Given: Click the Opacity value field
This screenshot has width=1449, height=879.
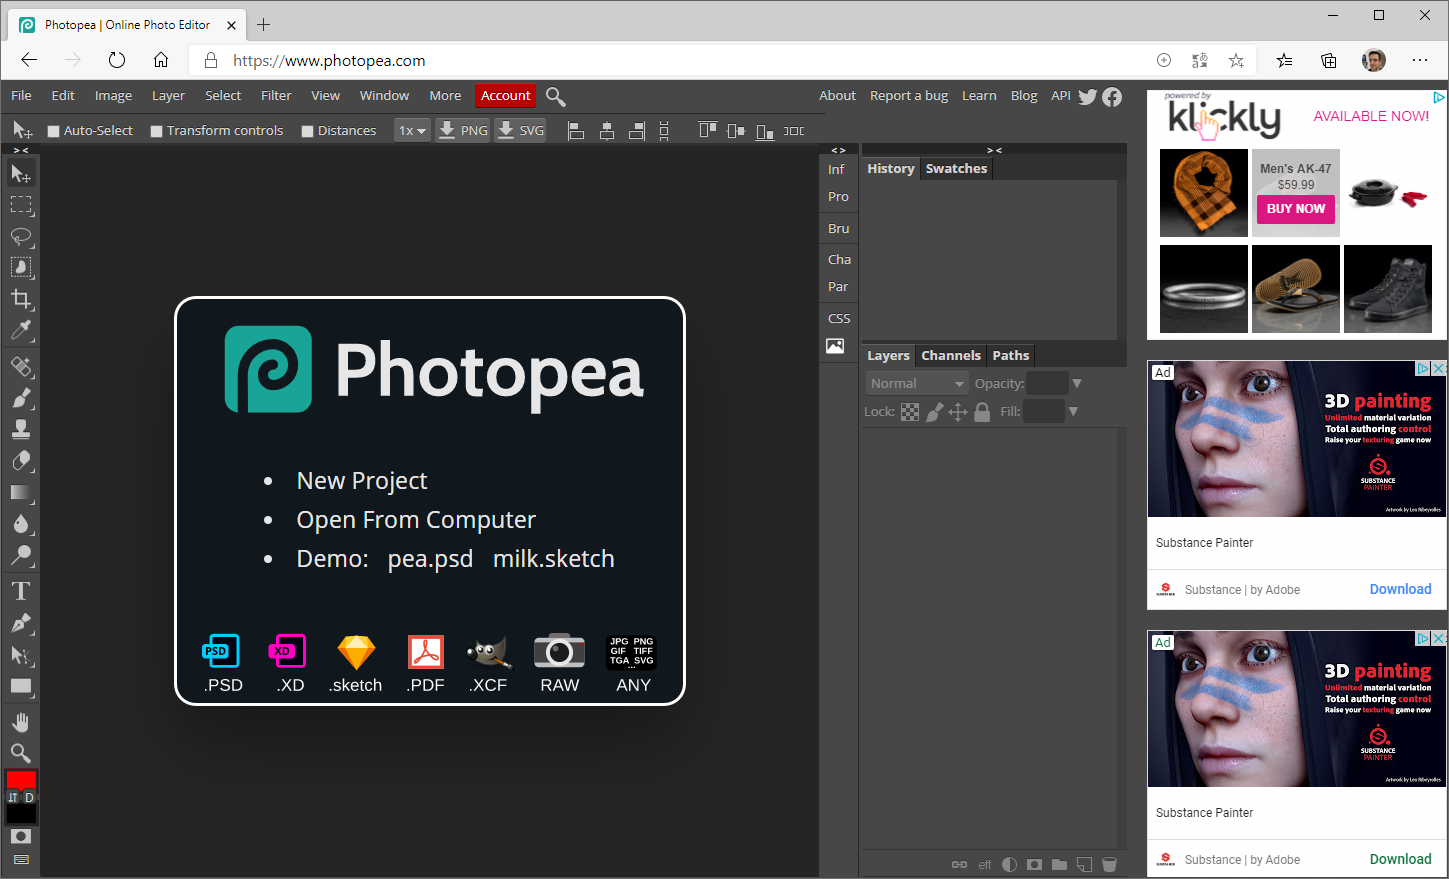Looking at the screenshot, I should 1047,383.
